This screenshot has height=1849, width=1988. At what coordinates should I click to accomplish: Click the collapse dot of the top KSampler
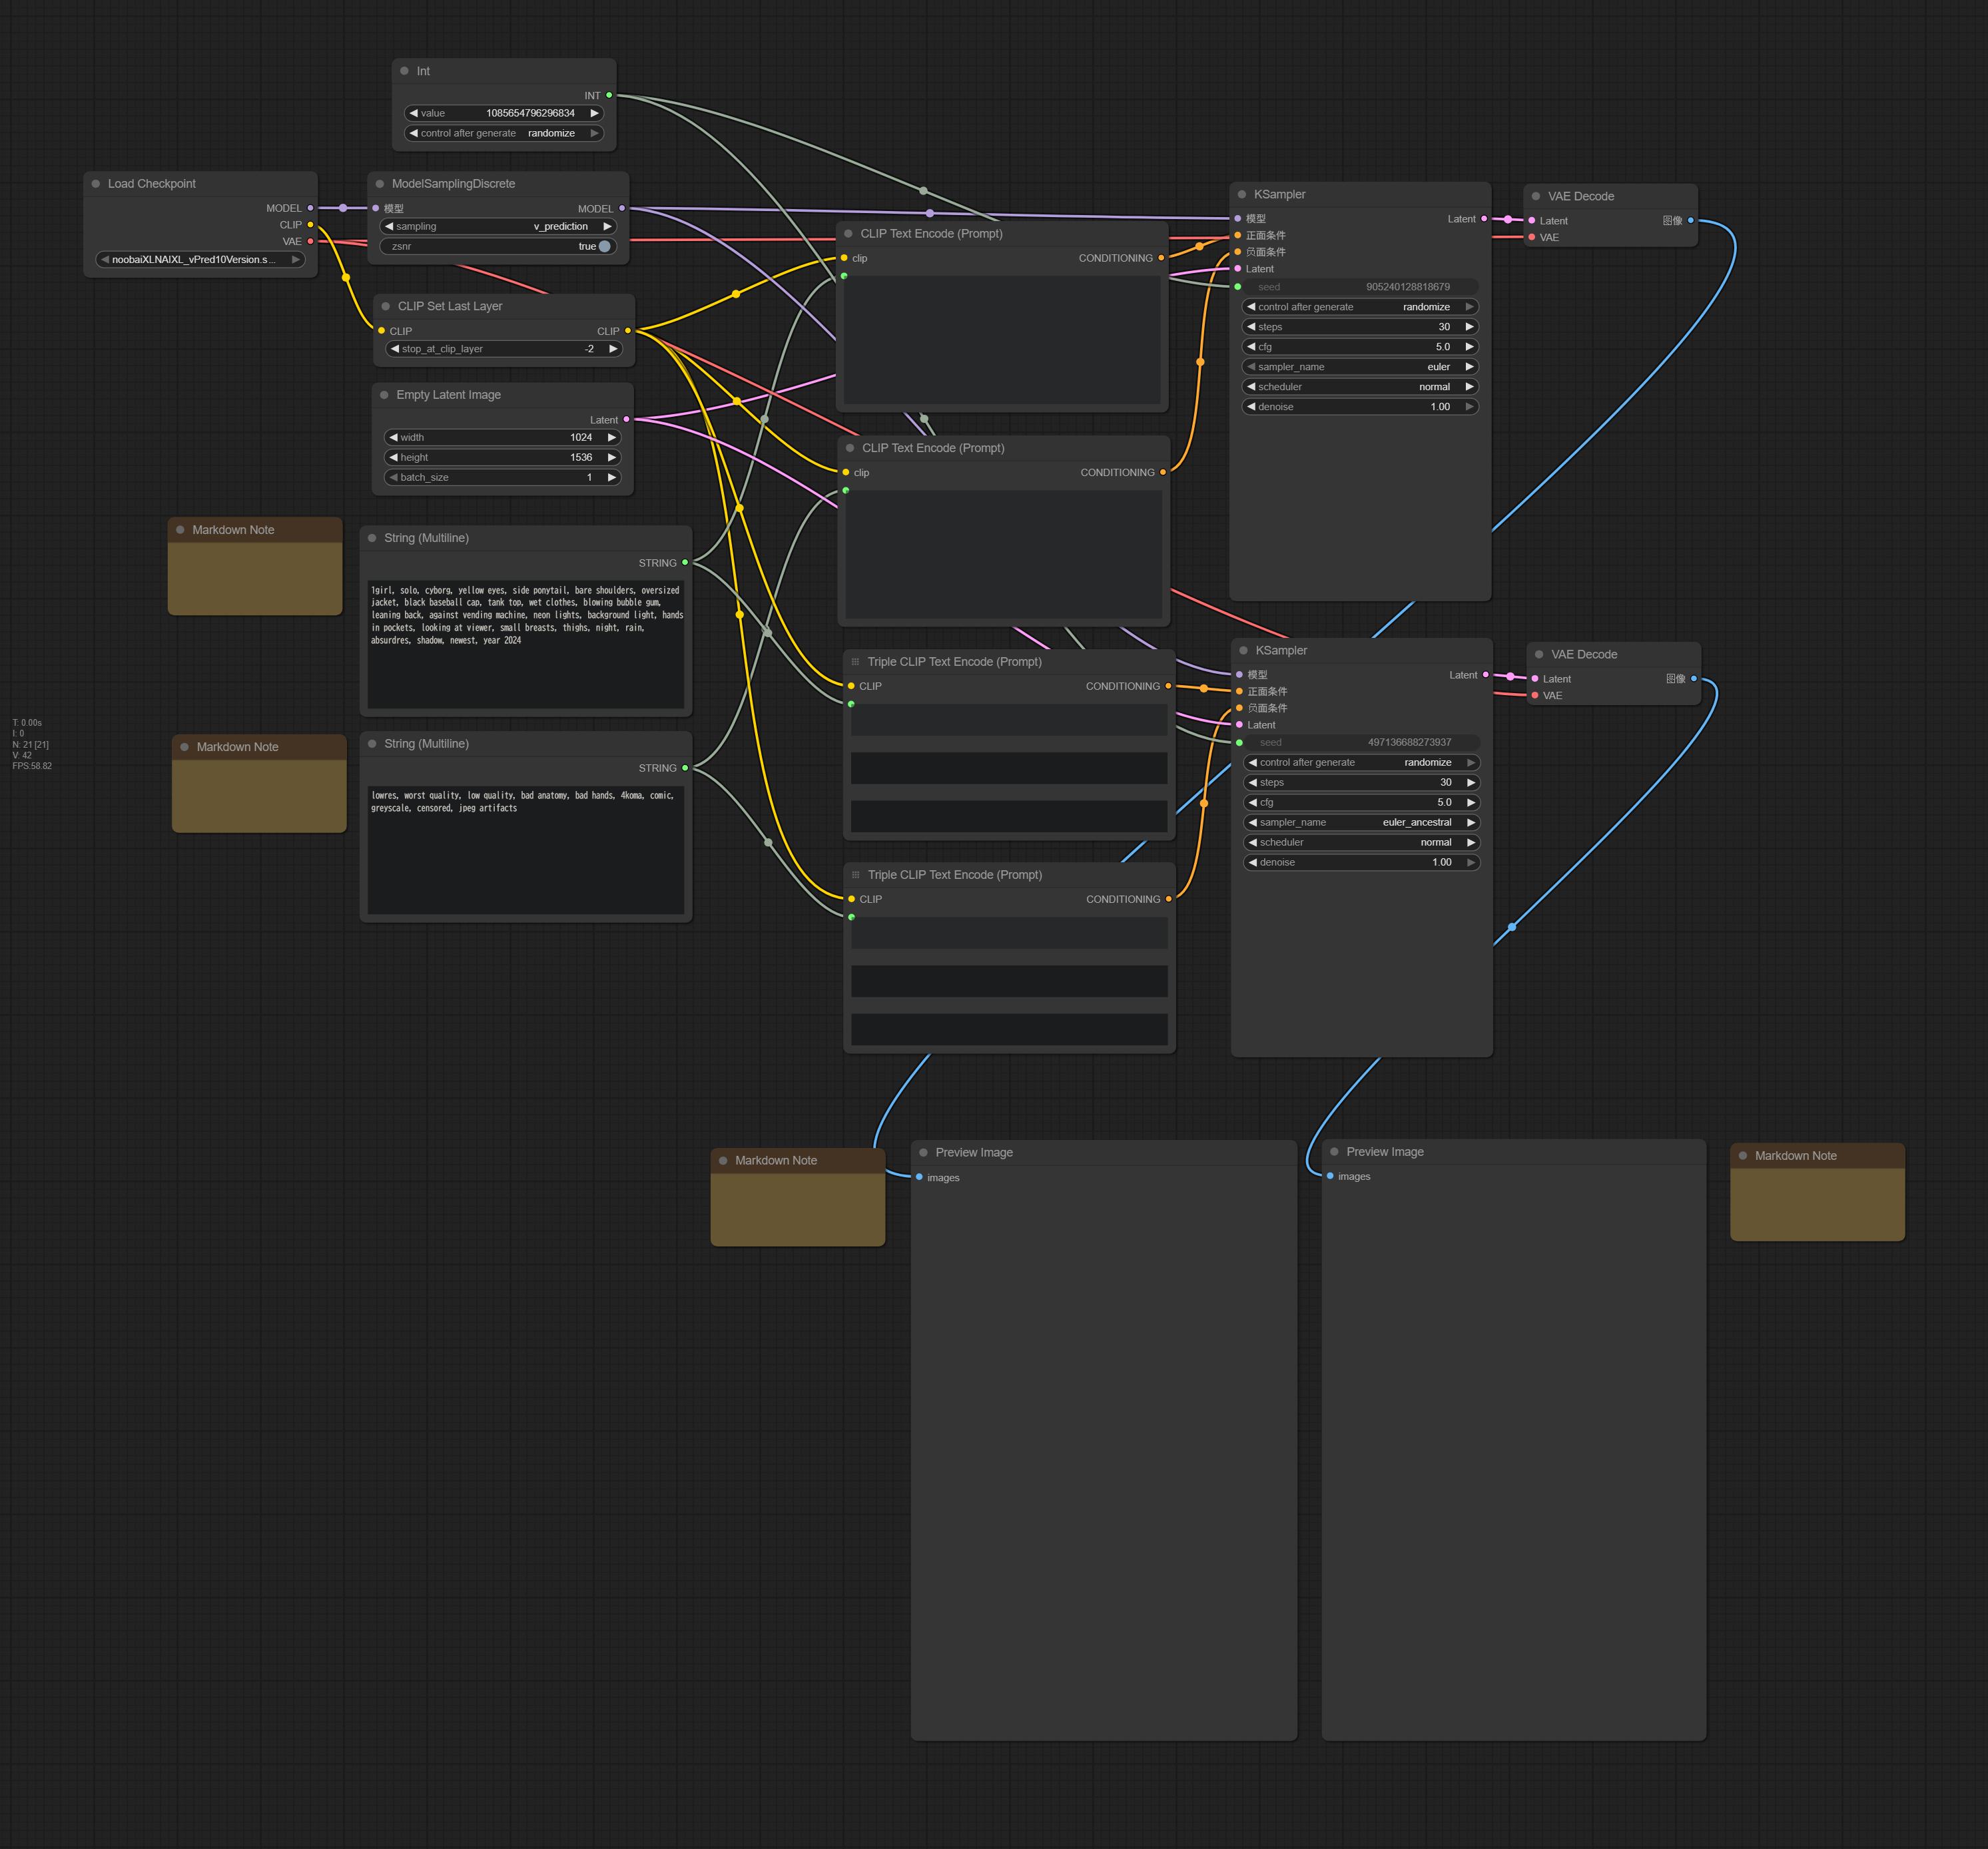[x=1242, y=195]
